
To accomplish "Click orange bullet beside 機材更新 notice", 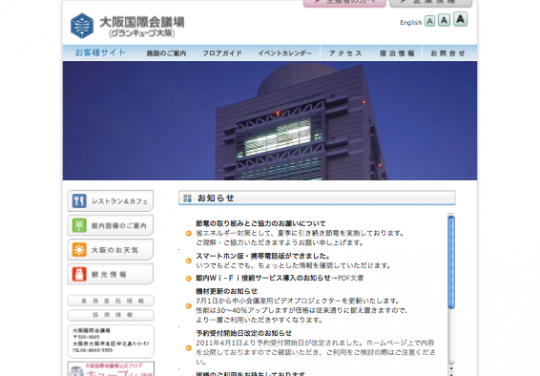I will coord(188,306).
